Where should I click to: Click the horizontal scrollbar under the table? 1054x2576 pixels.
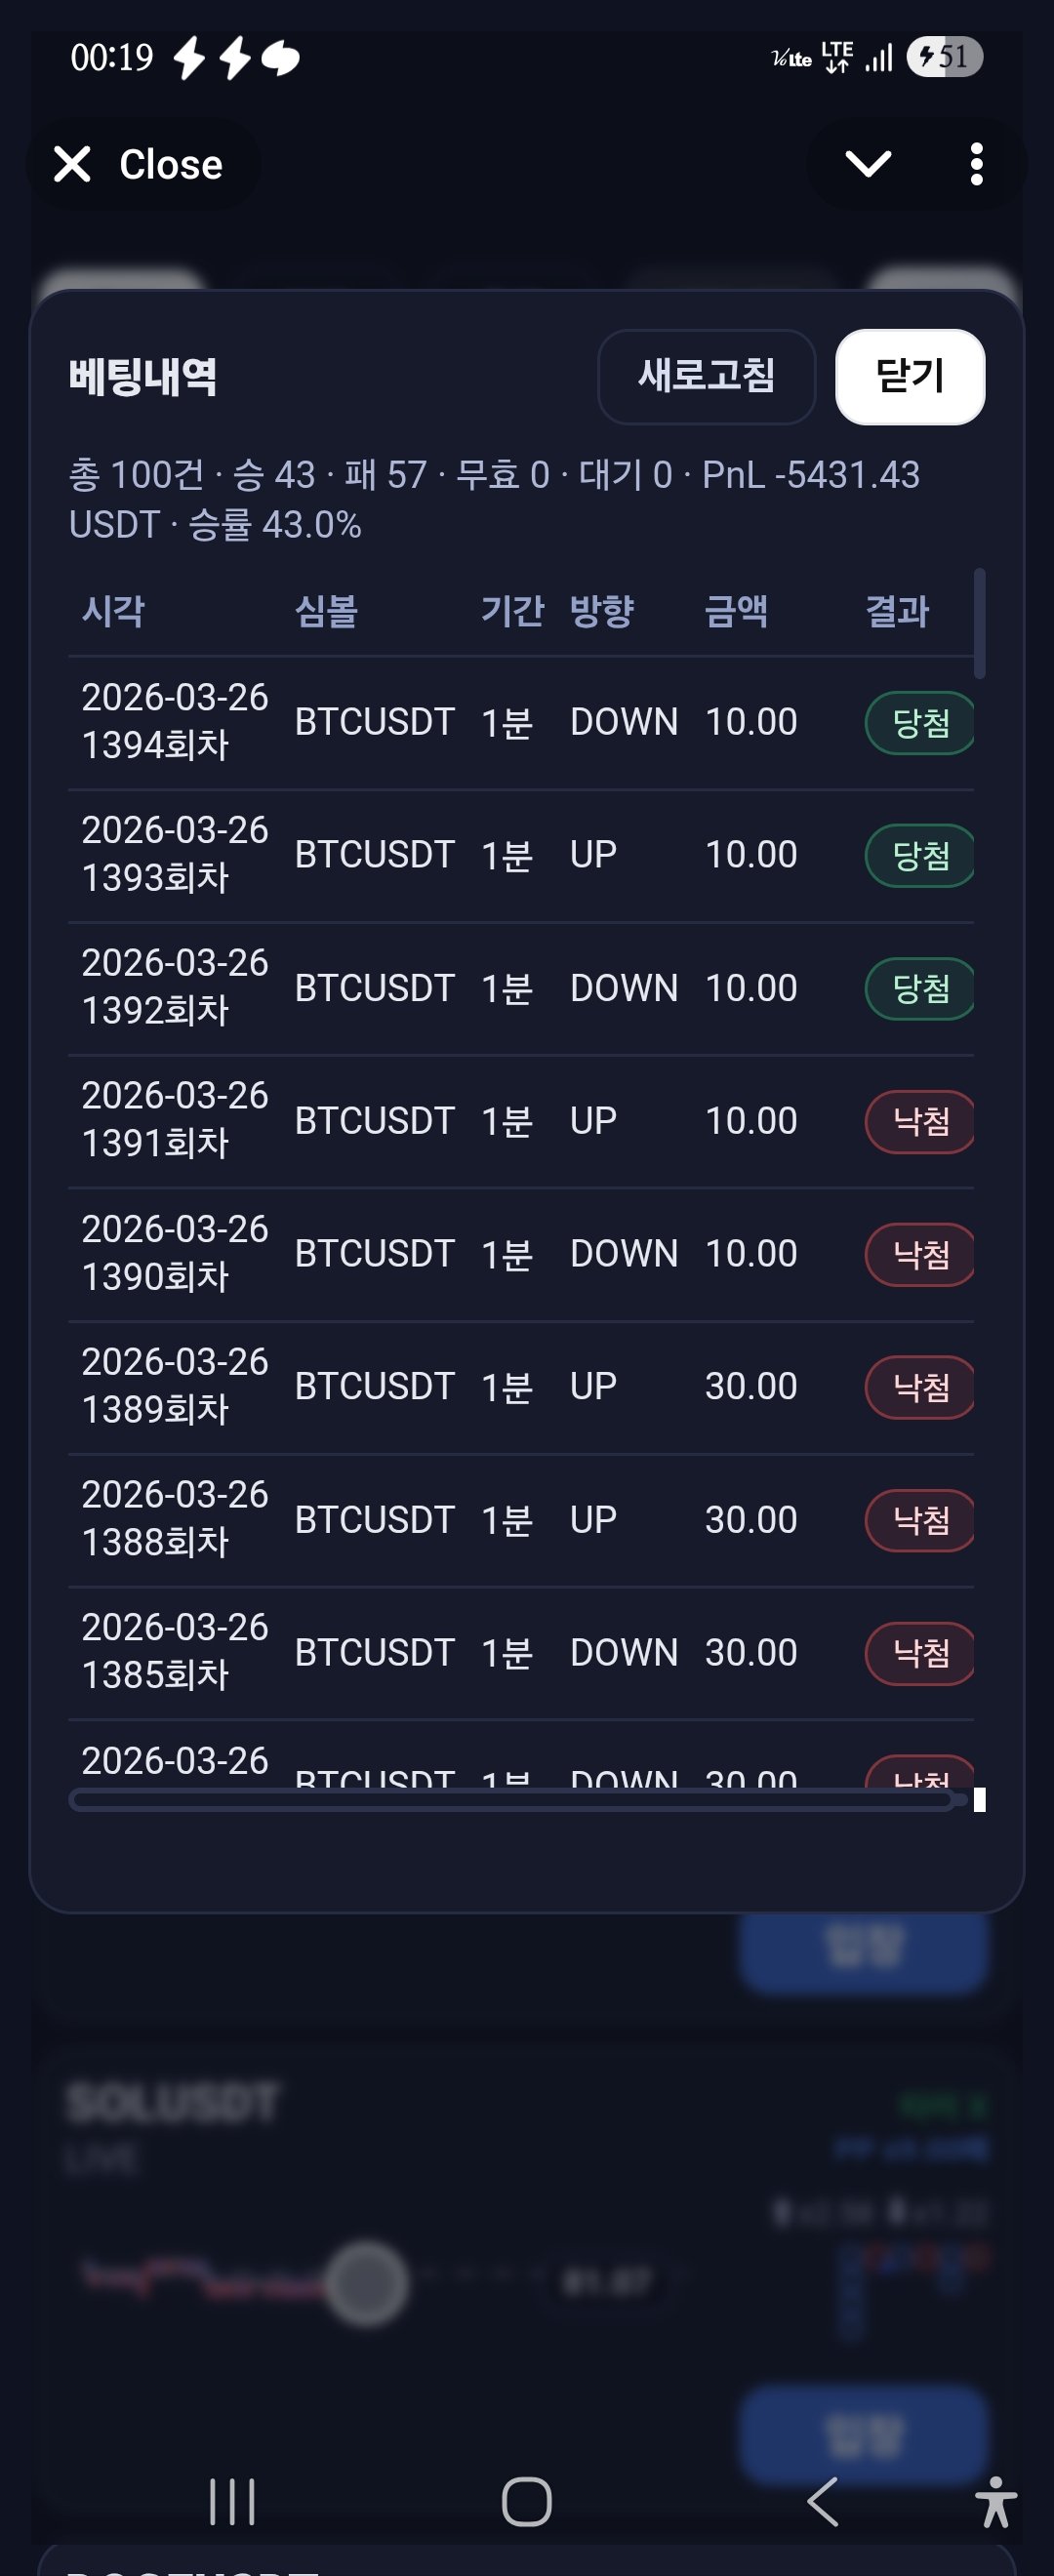coord(512,1801)
